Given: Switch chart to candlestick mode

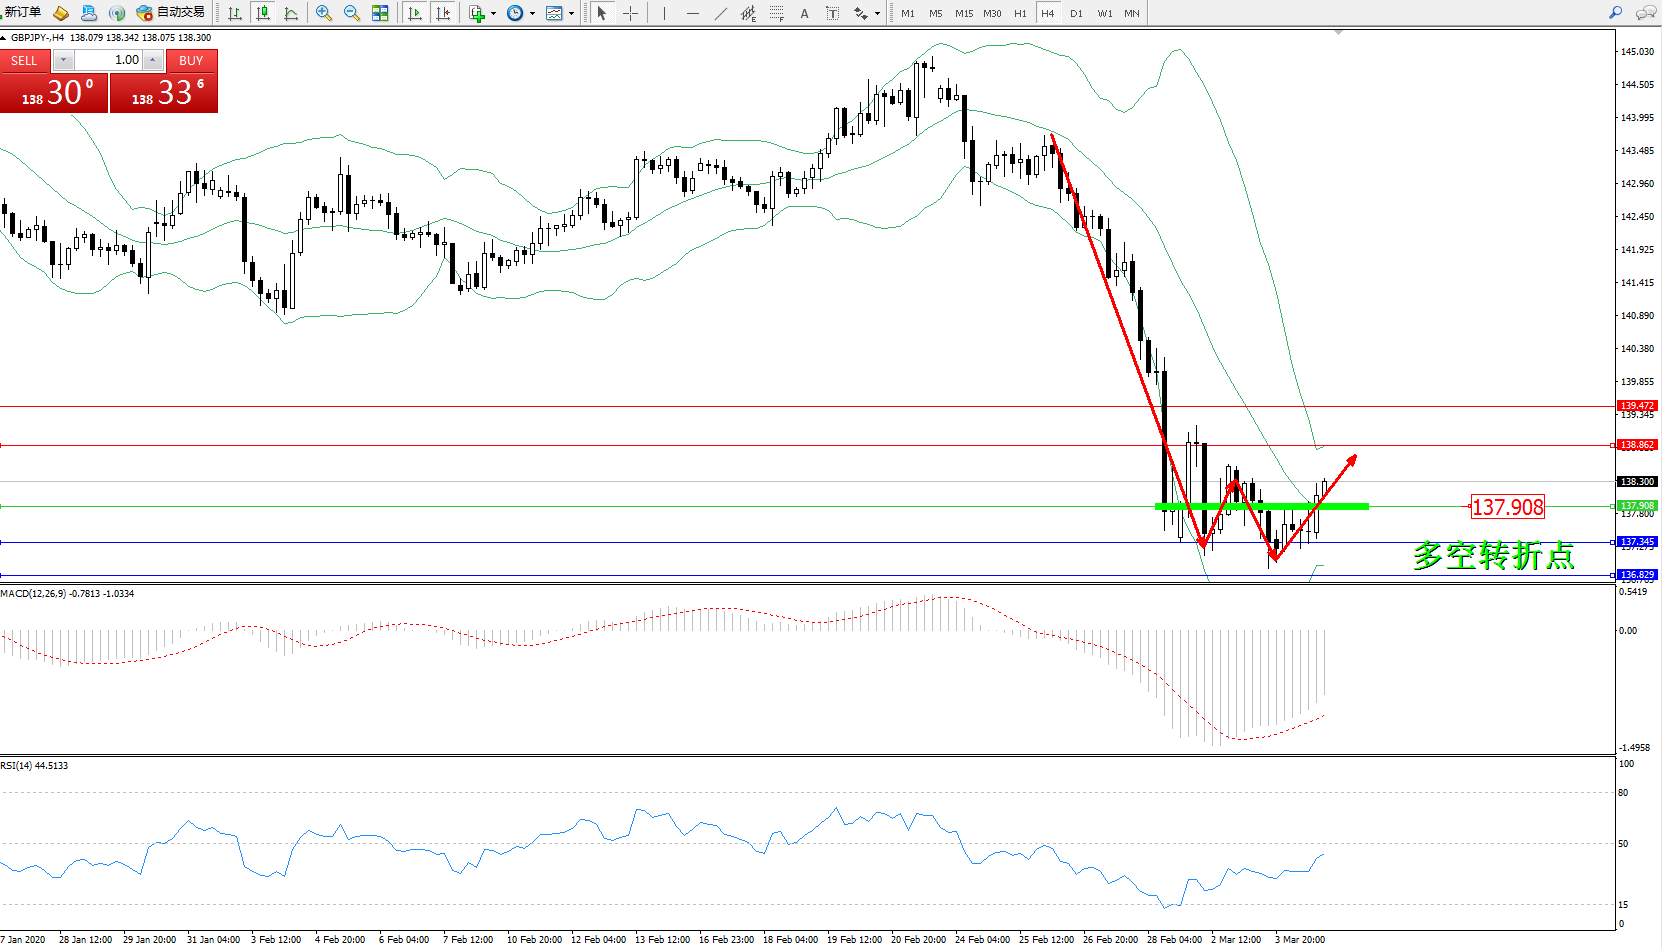Looking at the screenshot, I should pyautogui.click(x=263, y=13).
